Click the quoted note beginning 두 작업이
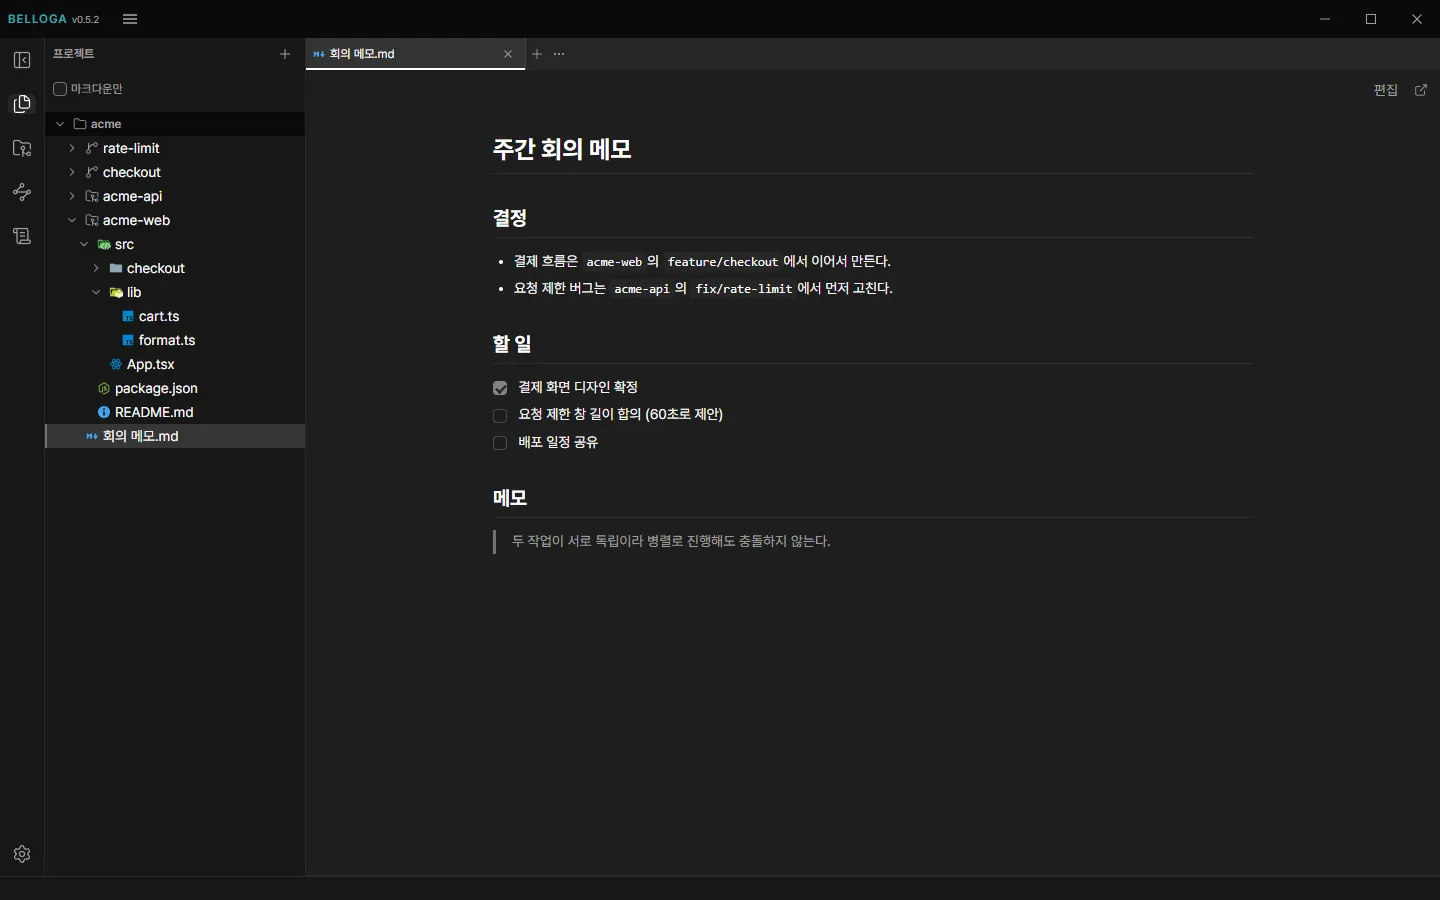Image resolution: width=1440 pixels, height=900 pixels. point(671,541)
